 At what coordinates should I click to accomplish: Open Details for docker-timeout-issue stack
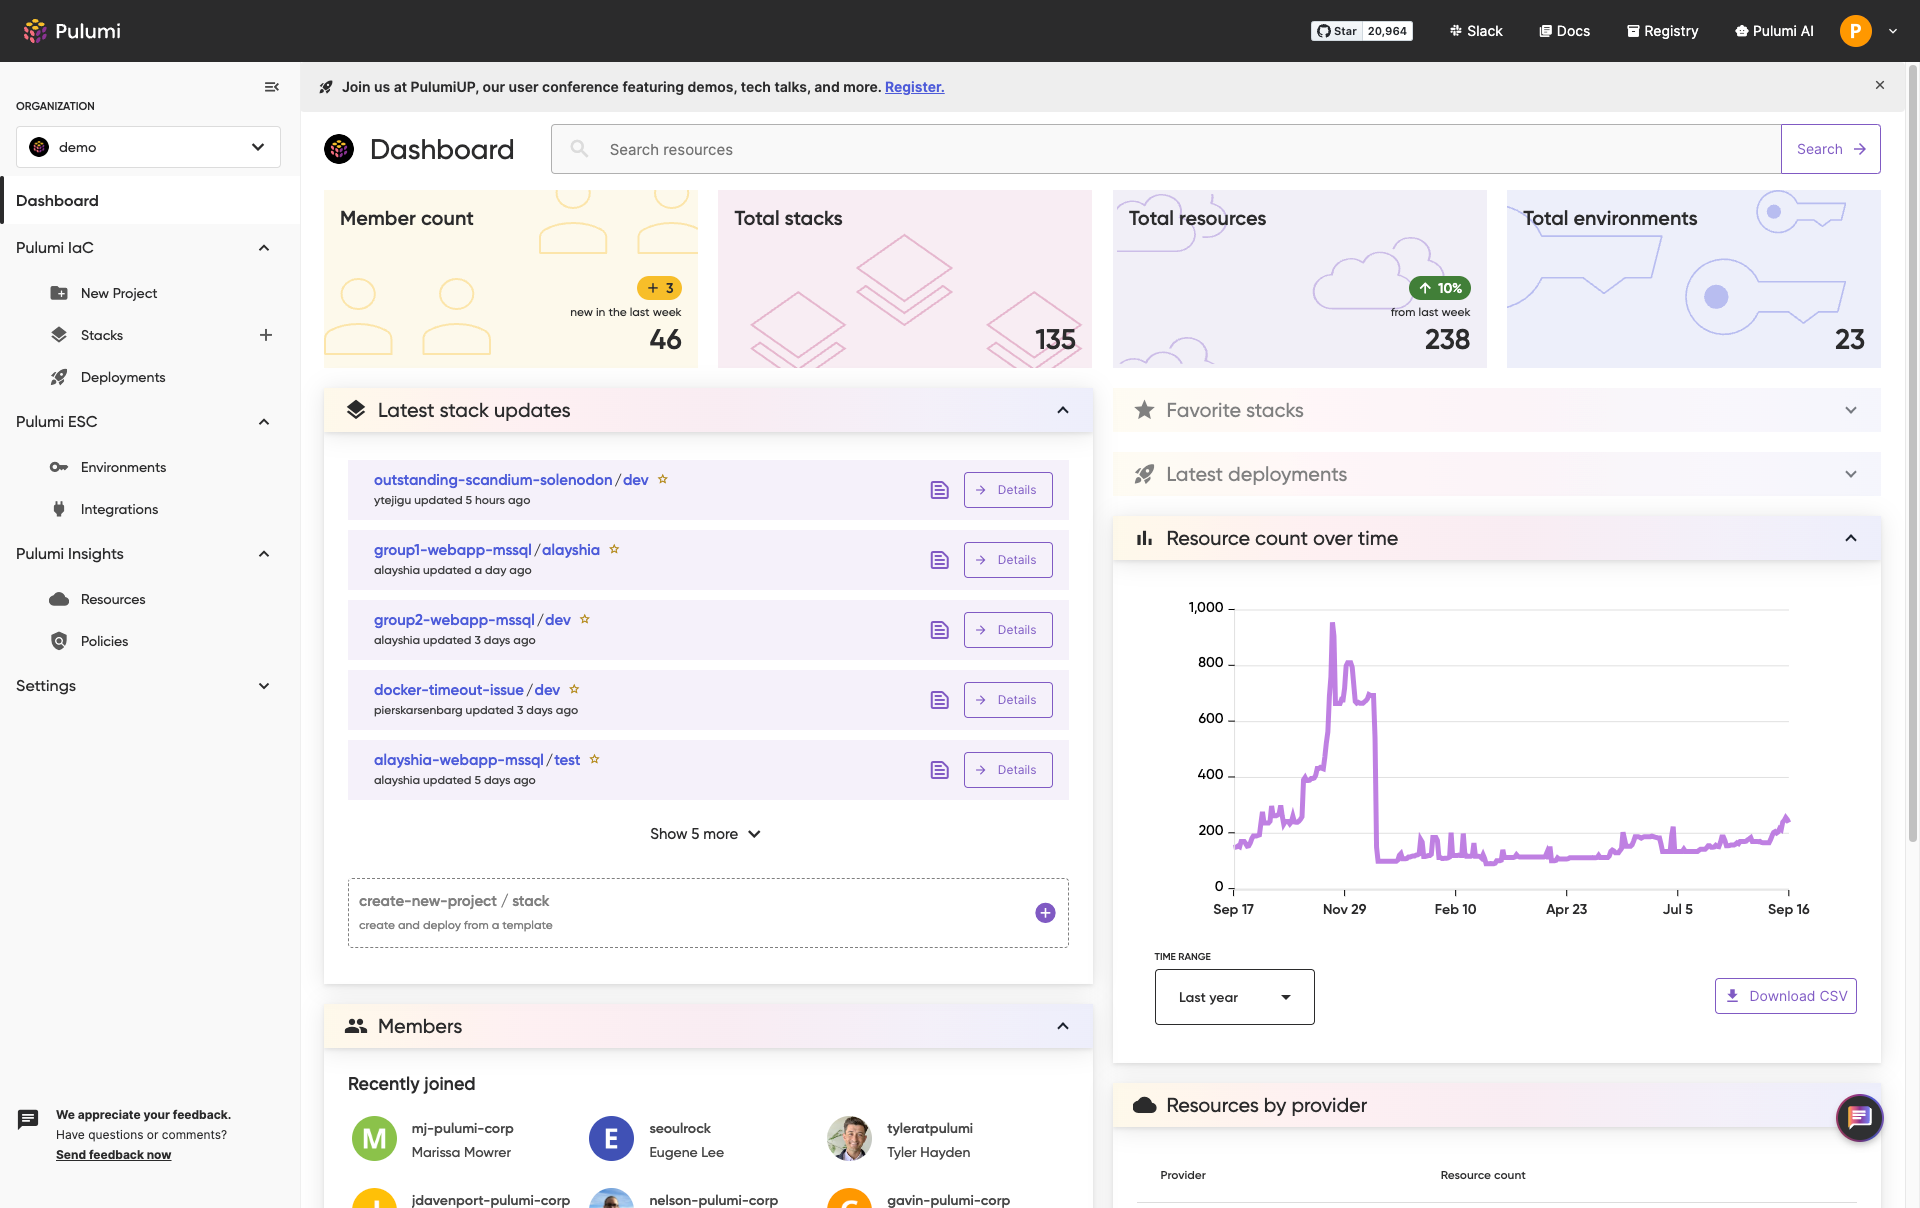click(1008, 700)
